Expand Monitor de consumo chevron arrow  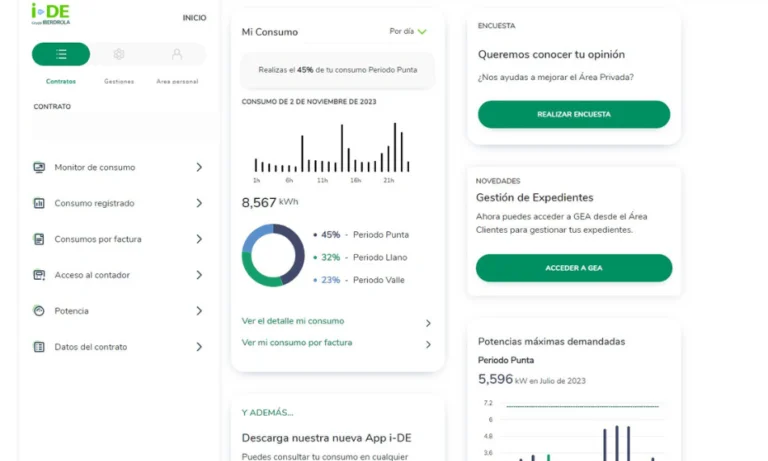point(199,168)
